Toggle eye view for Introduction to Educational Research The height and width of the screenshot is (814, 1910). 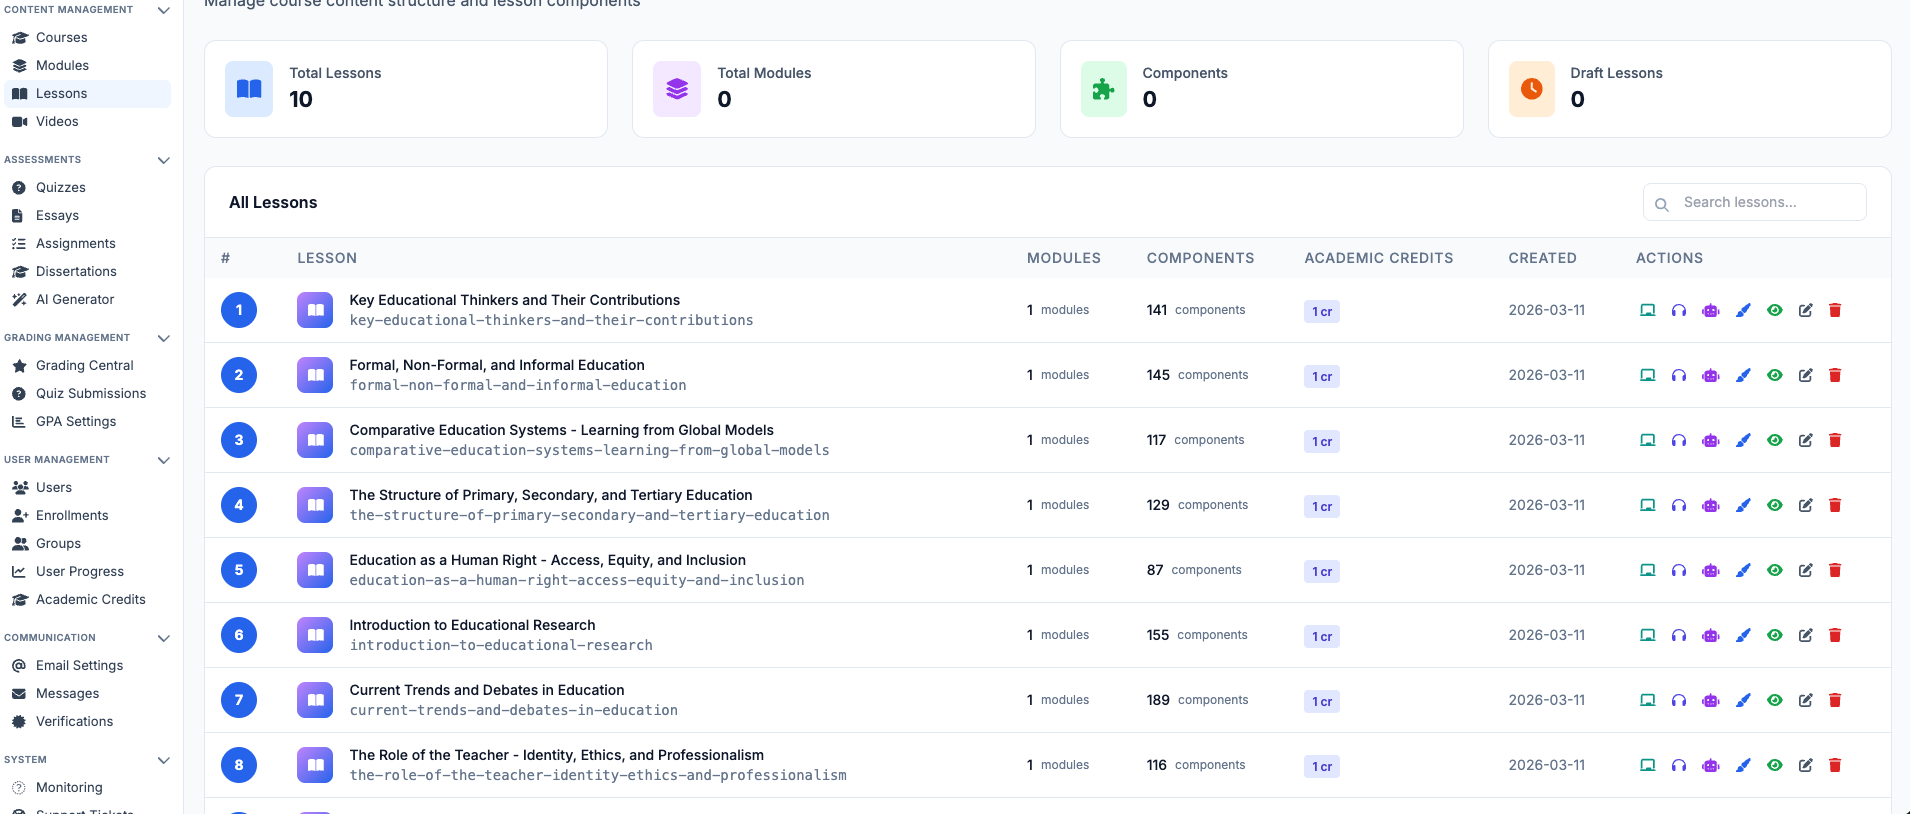click(x=1774, y=635)
